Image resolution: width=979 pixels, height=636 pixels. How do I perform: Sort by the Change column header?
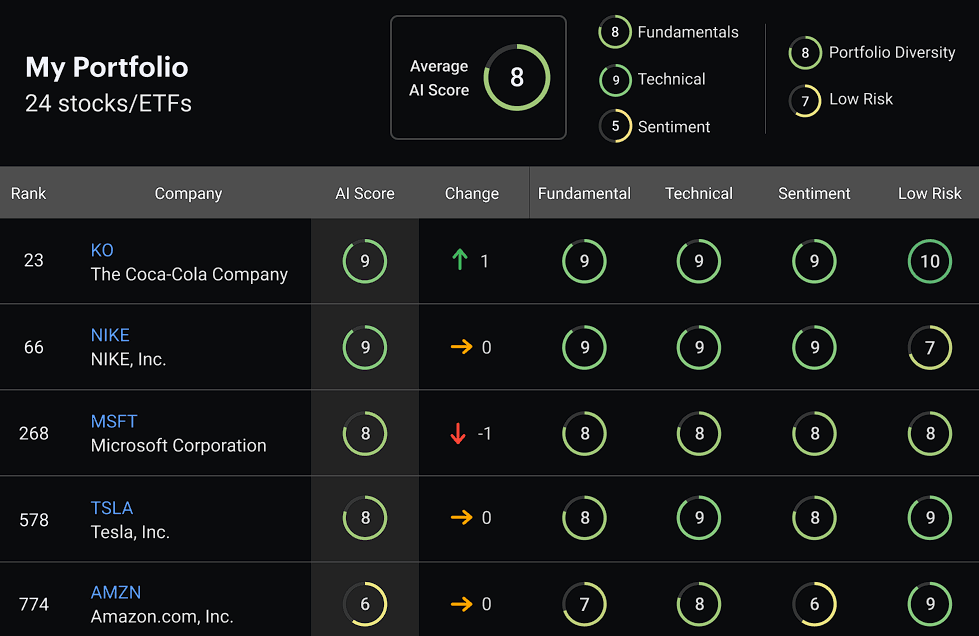(x=471, y=193)
